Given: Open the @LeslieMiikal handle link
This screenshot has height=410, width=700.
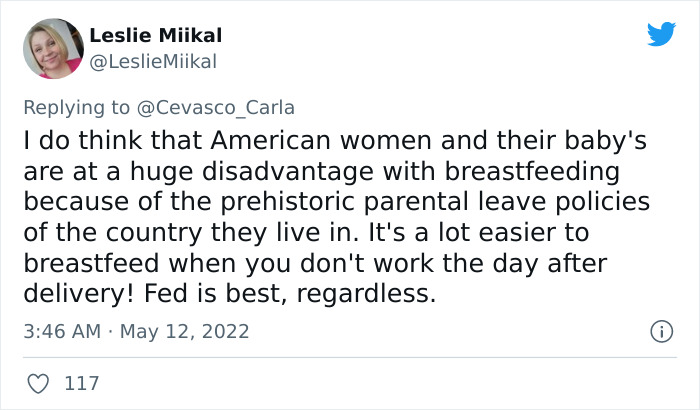Looking at the screenshot, I should tap(153, 62).
